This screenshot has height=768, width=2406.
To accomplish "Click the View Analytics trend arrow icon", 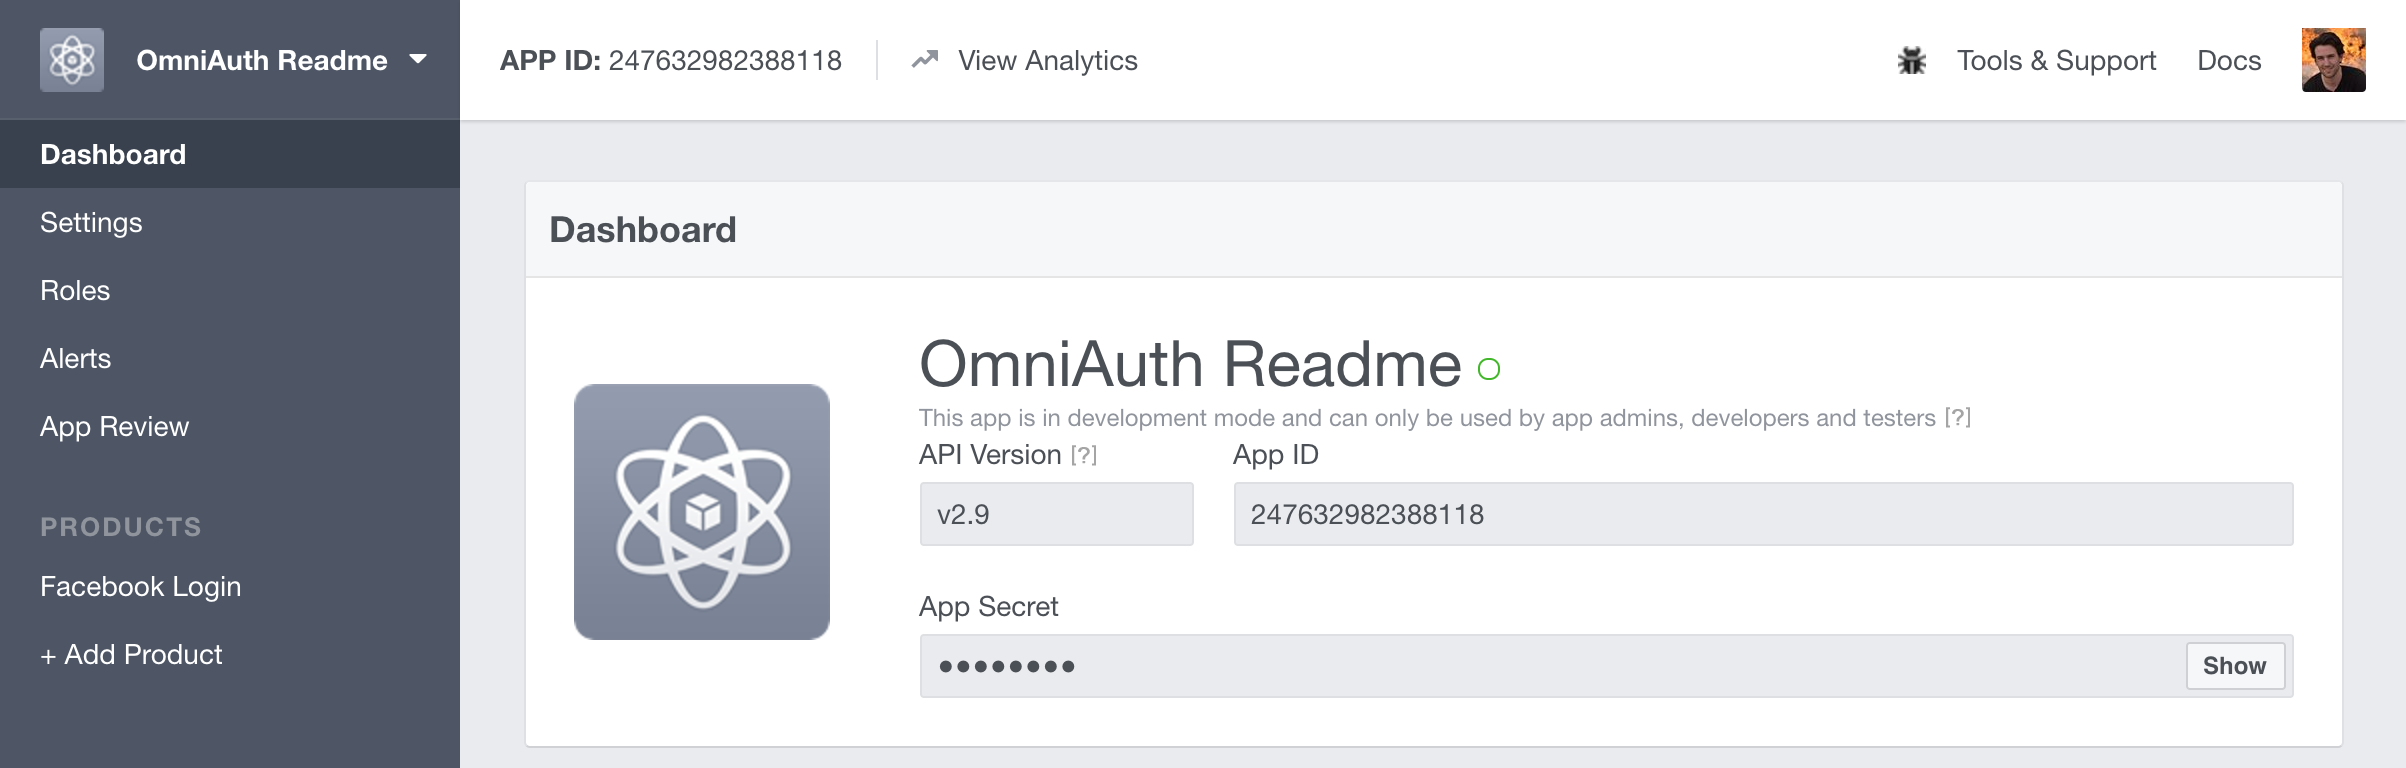I will click(x=925, y=60).
